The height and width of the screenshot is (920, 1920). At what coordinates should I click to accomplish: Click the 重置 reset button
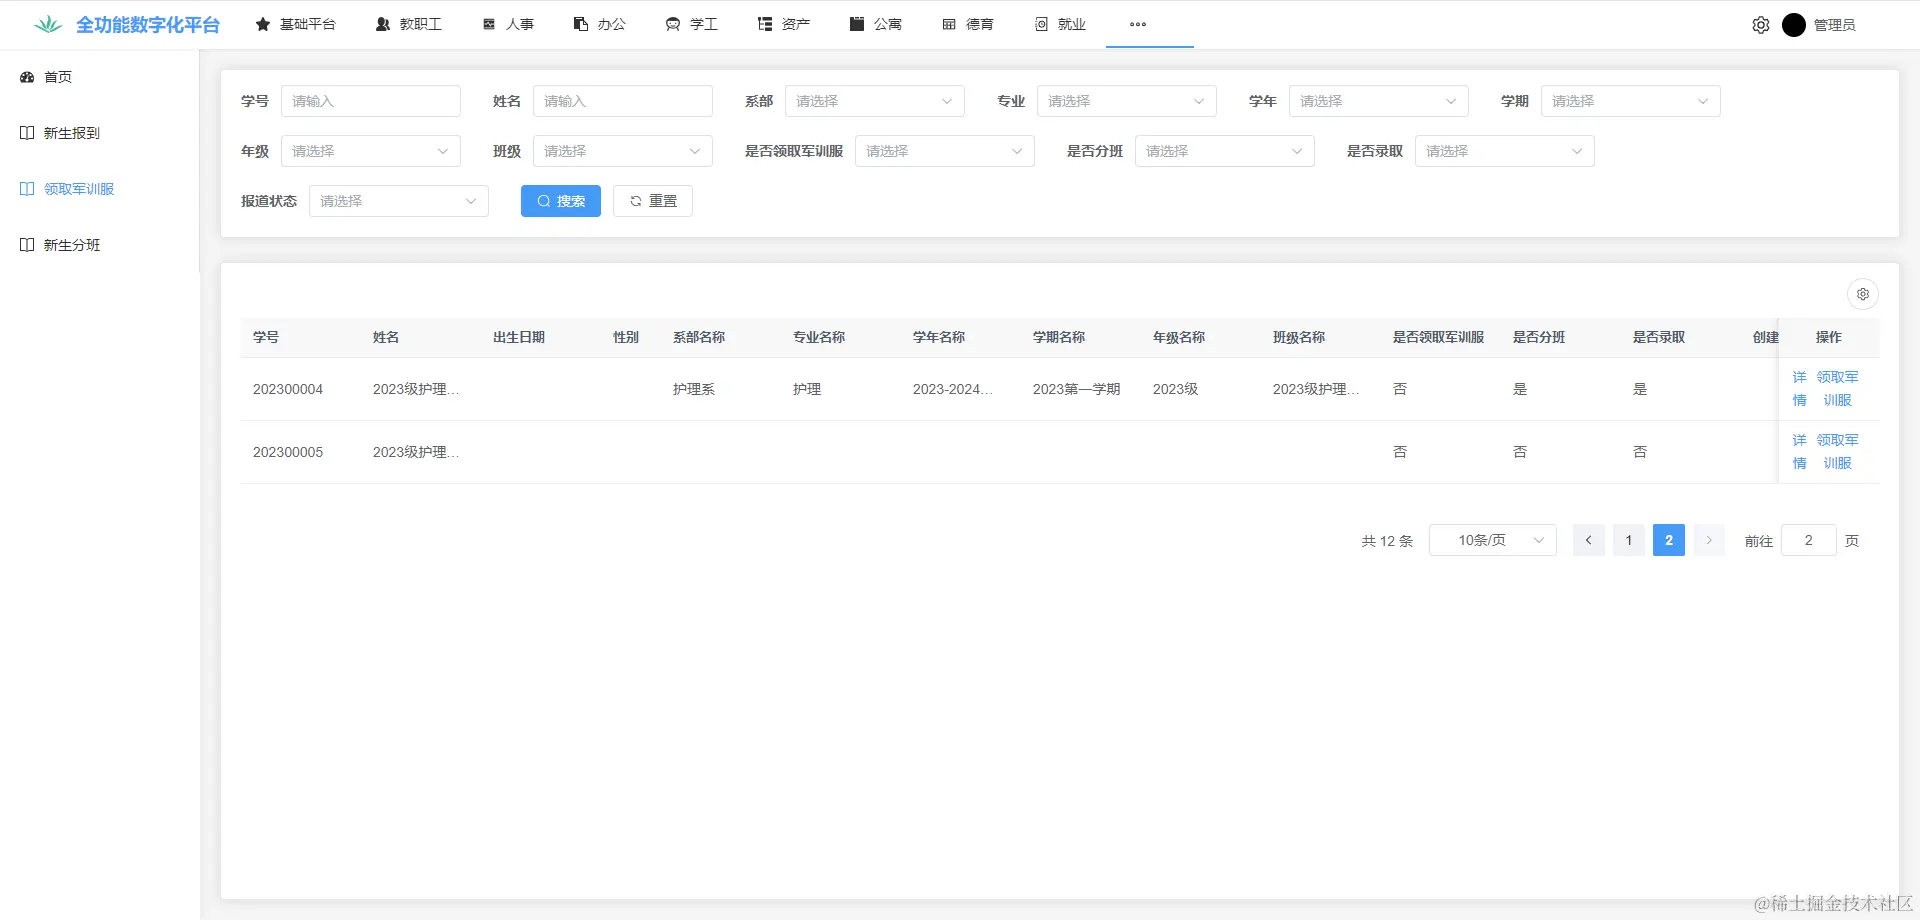[653, 201]
